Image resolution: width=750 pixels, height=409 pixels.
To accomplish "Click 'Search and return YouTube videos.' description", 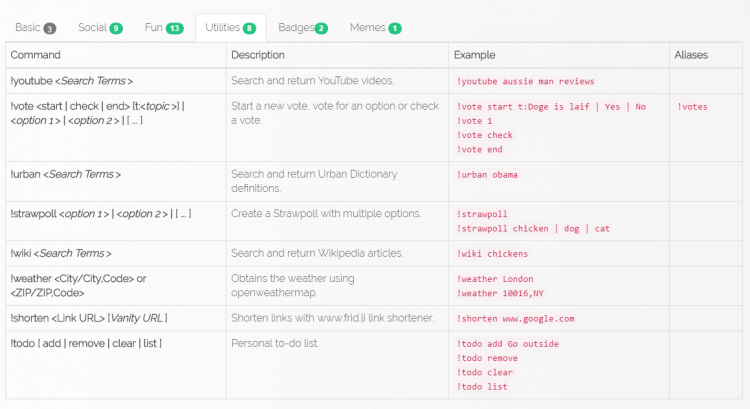I will click(x=312, y=81).
